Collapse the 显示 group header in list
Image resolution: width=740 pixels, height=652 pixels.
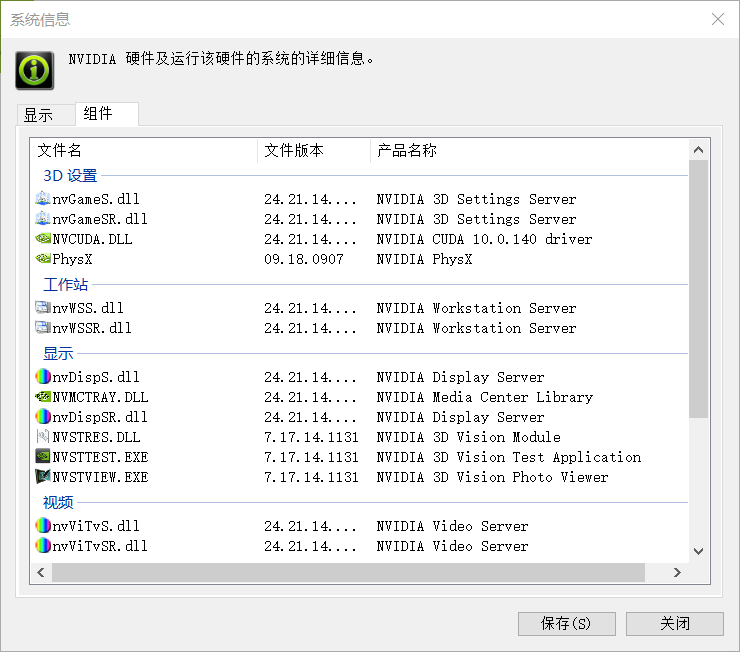58,353
